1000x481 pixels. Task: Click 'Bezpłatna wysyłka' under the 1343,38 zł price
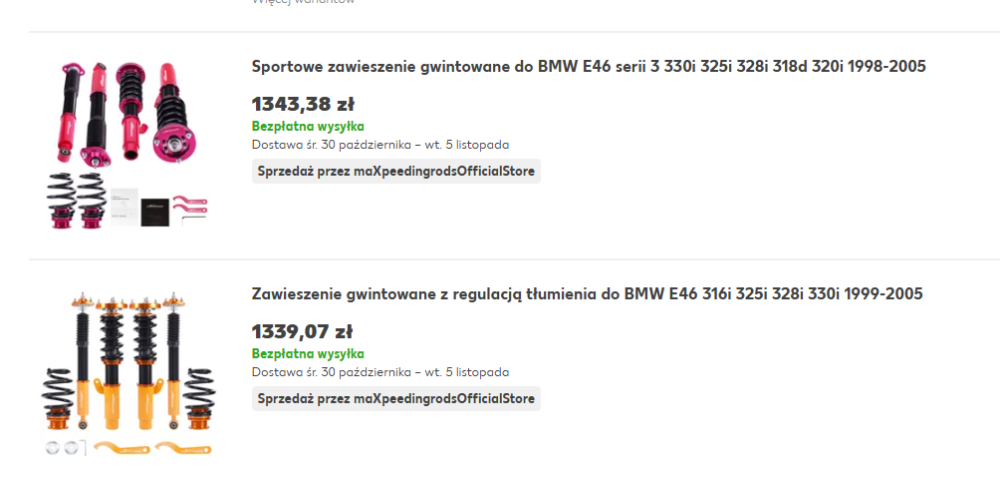[308, 126]
